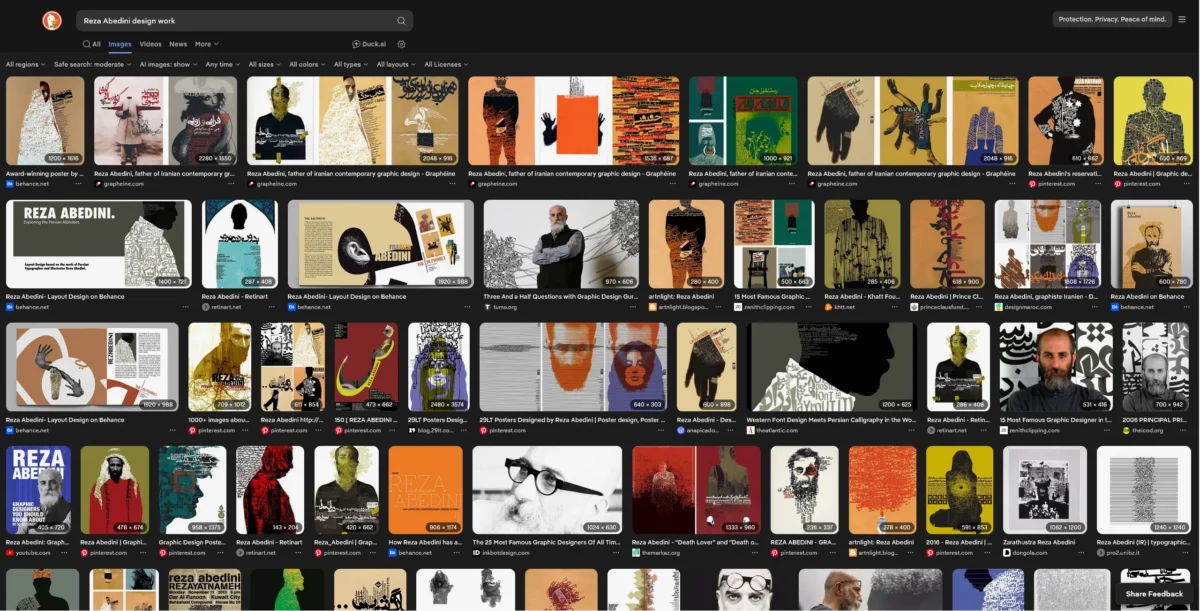Screen dimensions: 1200x611
Task: Click the YouTube favicon under first bottom-row result
Action: (x=10, y=552)
